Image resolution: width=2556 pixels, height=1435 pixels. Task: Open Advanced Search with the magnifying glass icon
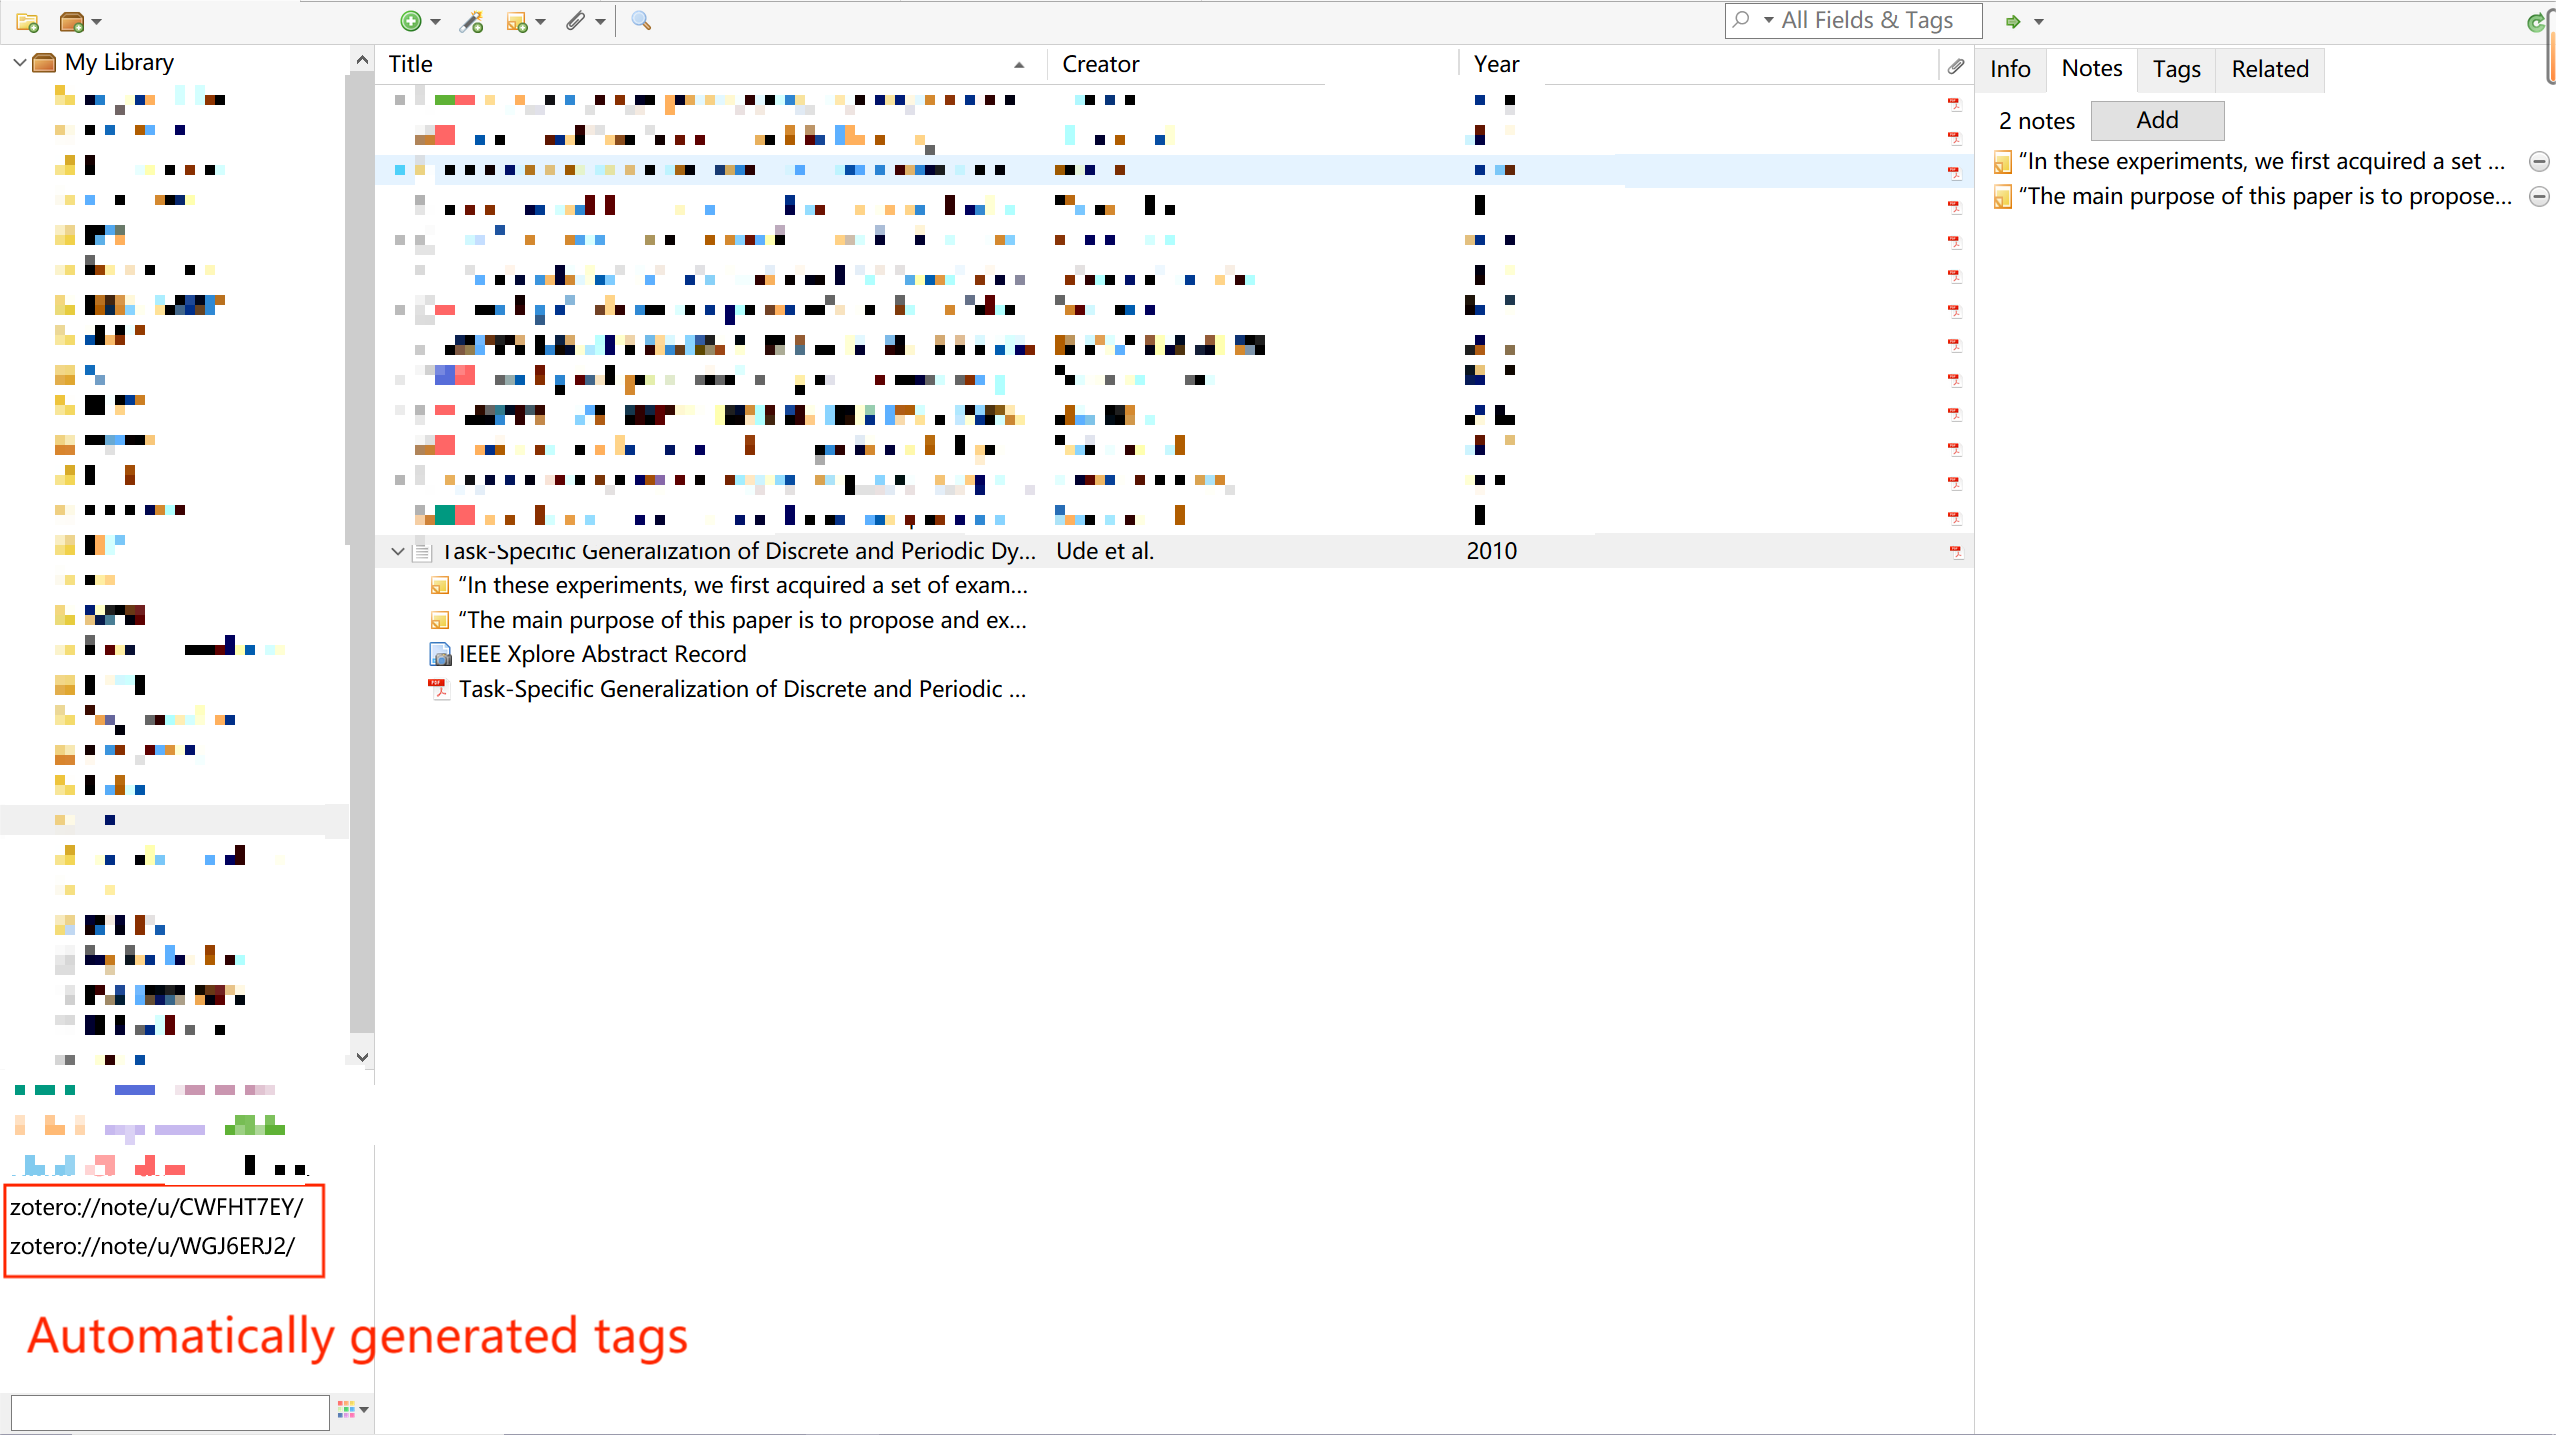pos(640,20)
